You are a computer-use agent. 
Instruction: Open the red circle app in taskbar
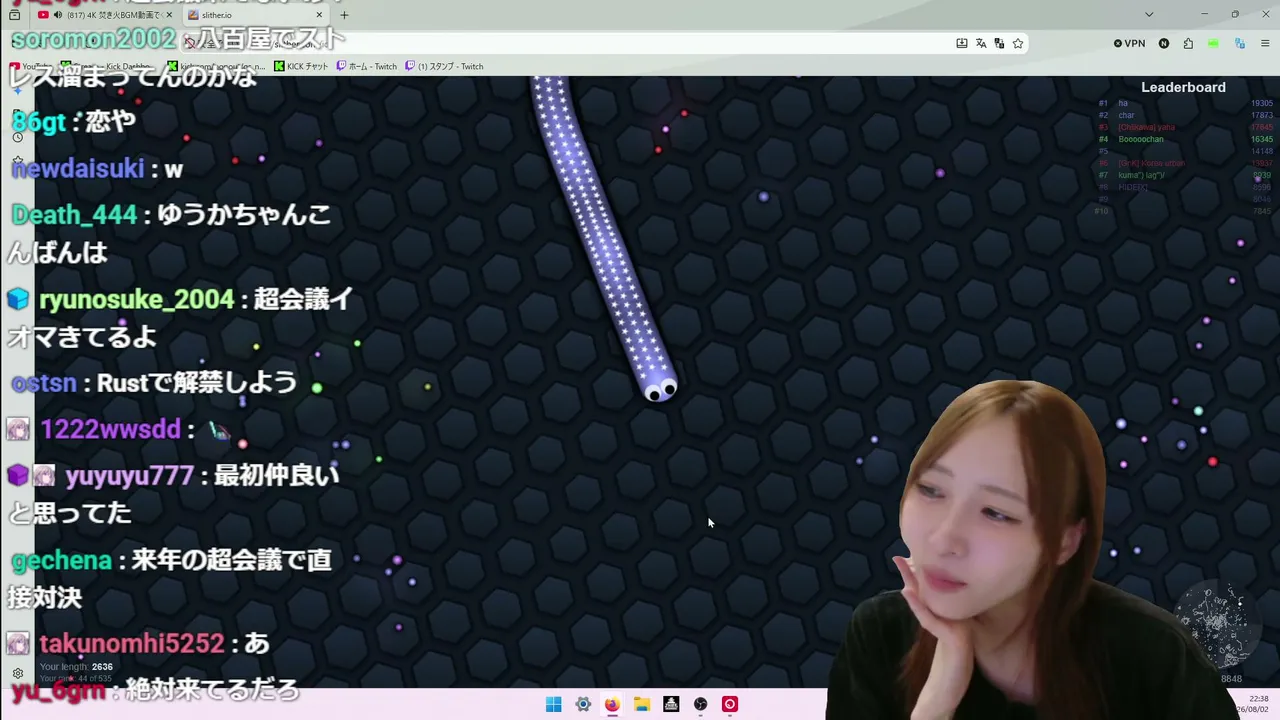point(730,704)
